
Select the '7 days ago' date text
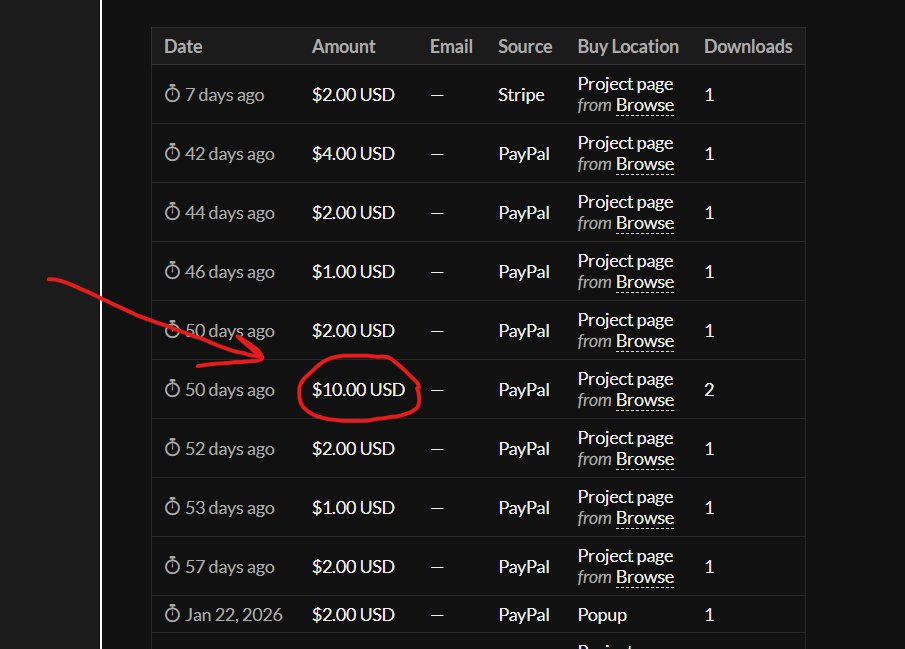tap(225, 95)
